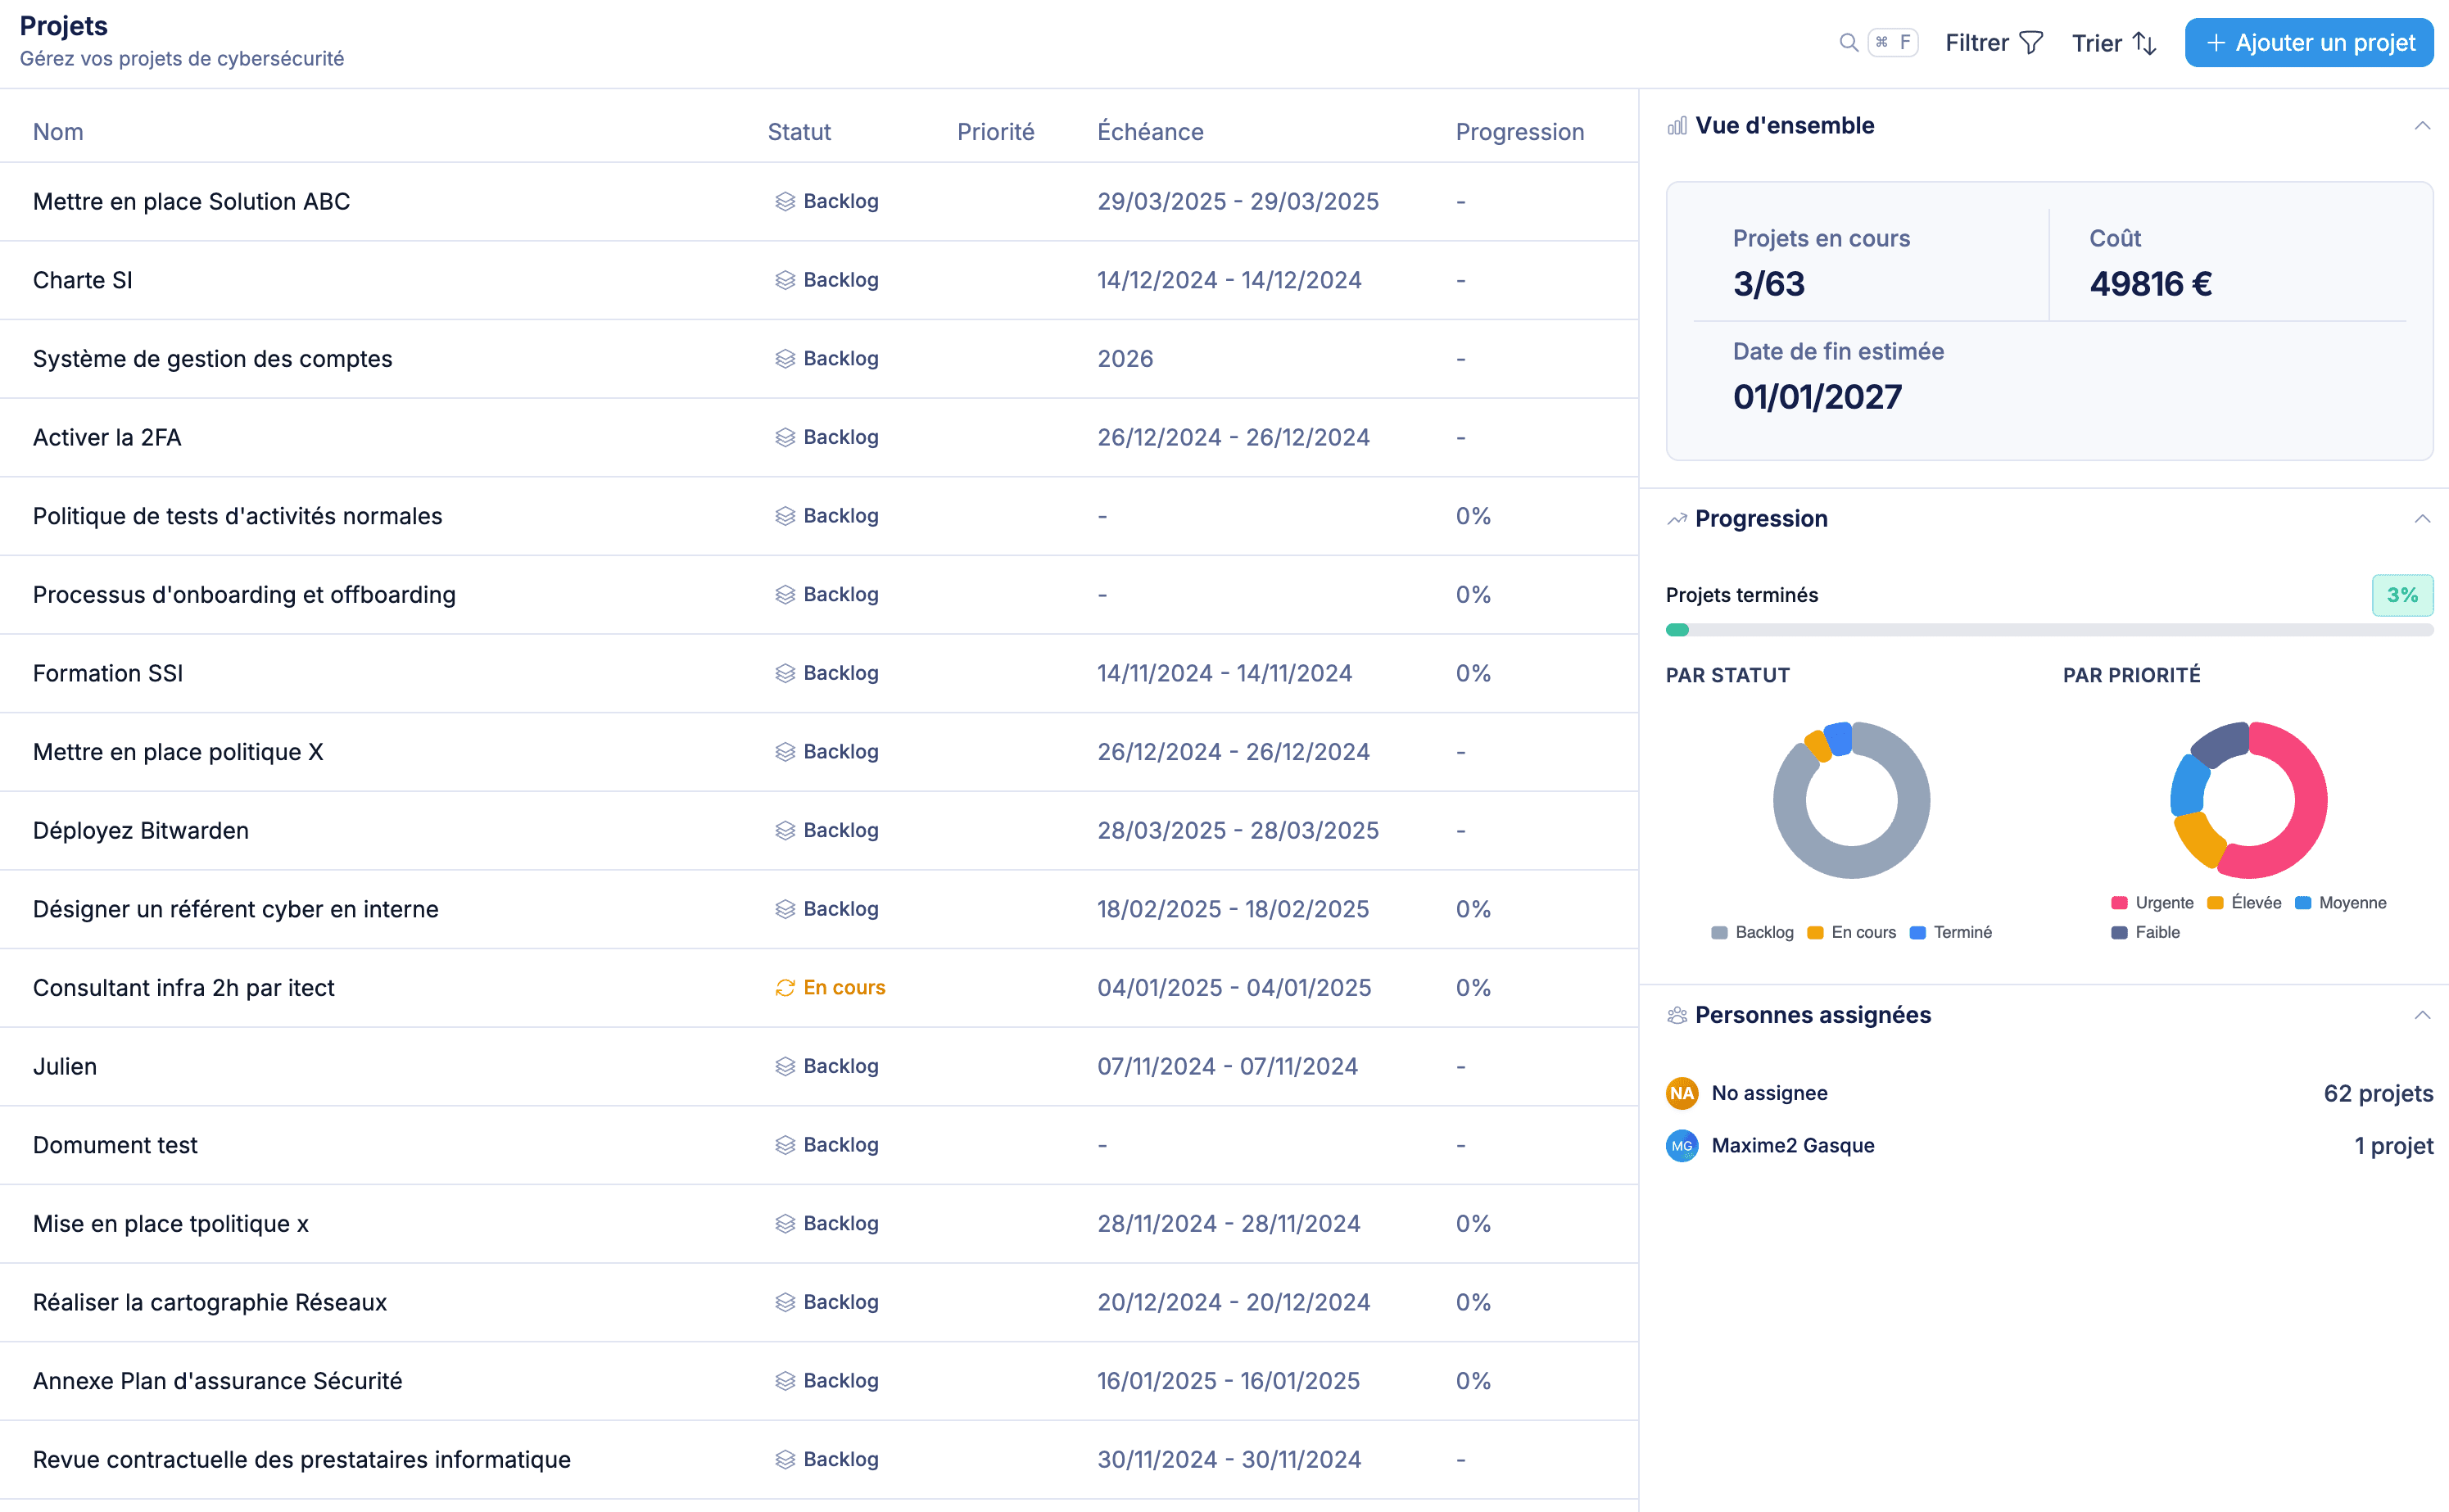Viewport: 2449px width, 1512px height.
Task: Click the Statut column header
Action: (799, 132)
